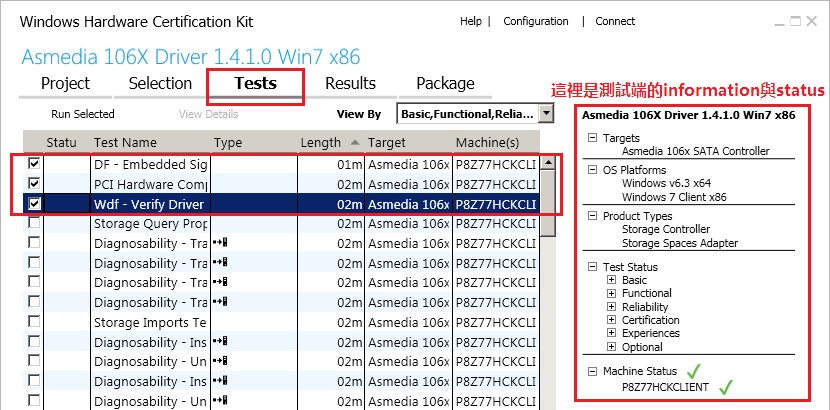Uncheck the DF - Embedded Sig test
The width and height of the screenshot is (830, 410).
34,164
